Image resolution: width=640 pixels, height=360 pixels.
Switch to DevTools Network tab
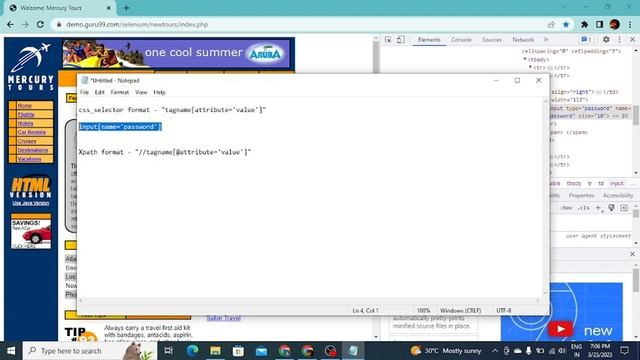coord(523,40)
